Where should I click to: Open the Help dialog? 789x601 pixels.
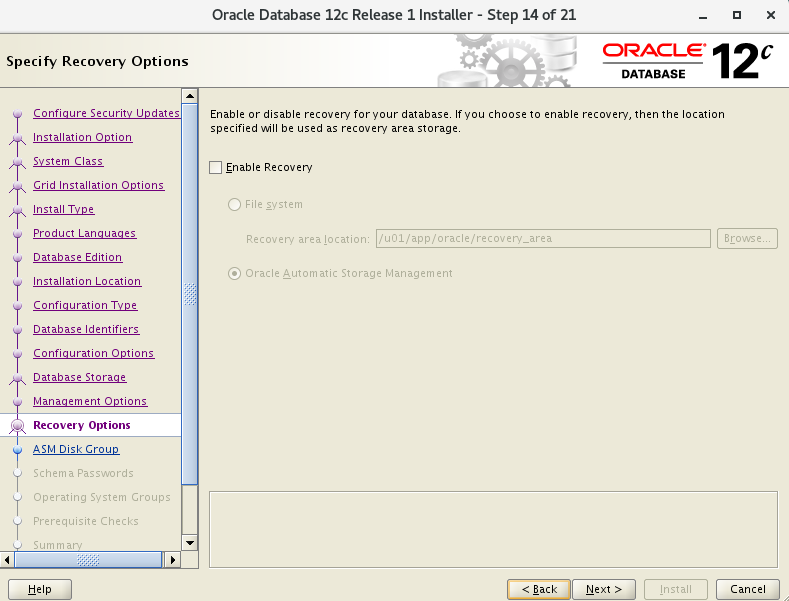coord(40,589)
